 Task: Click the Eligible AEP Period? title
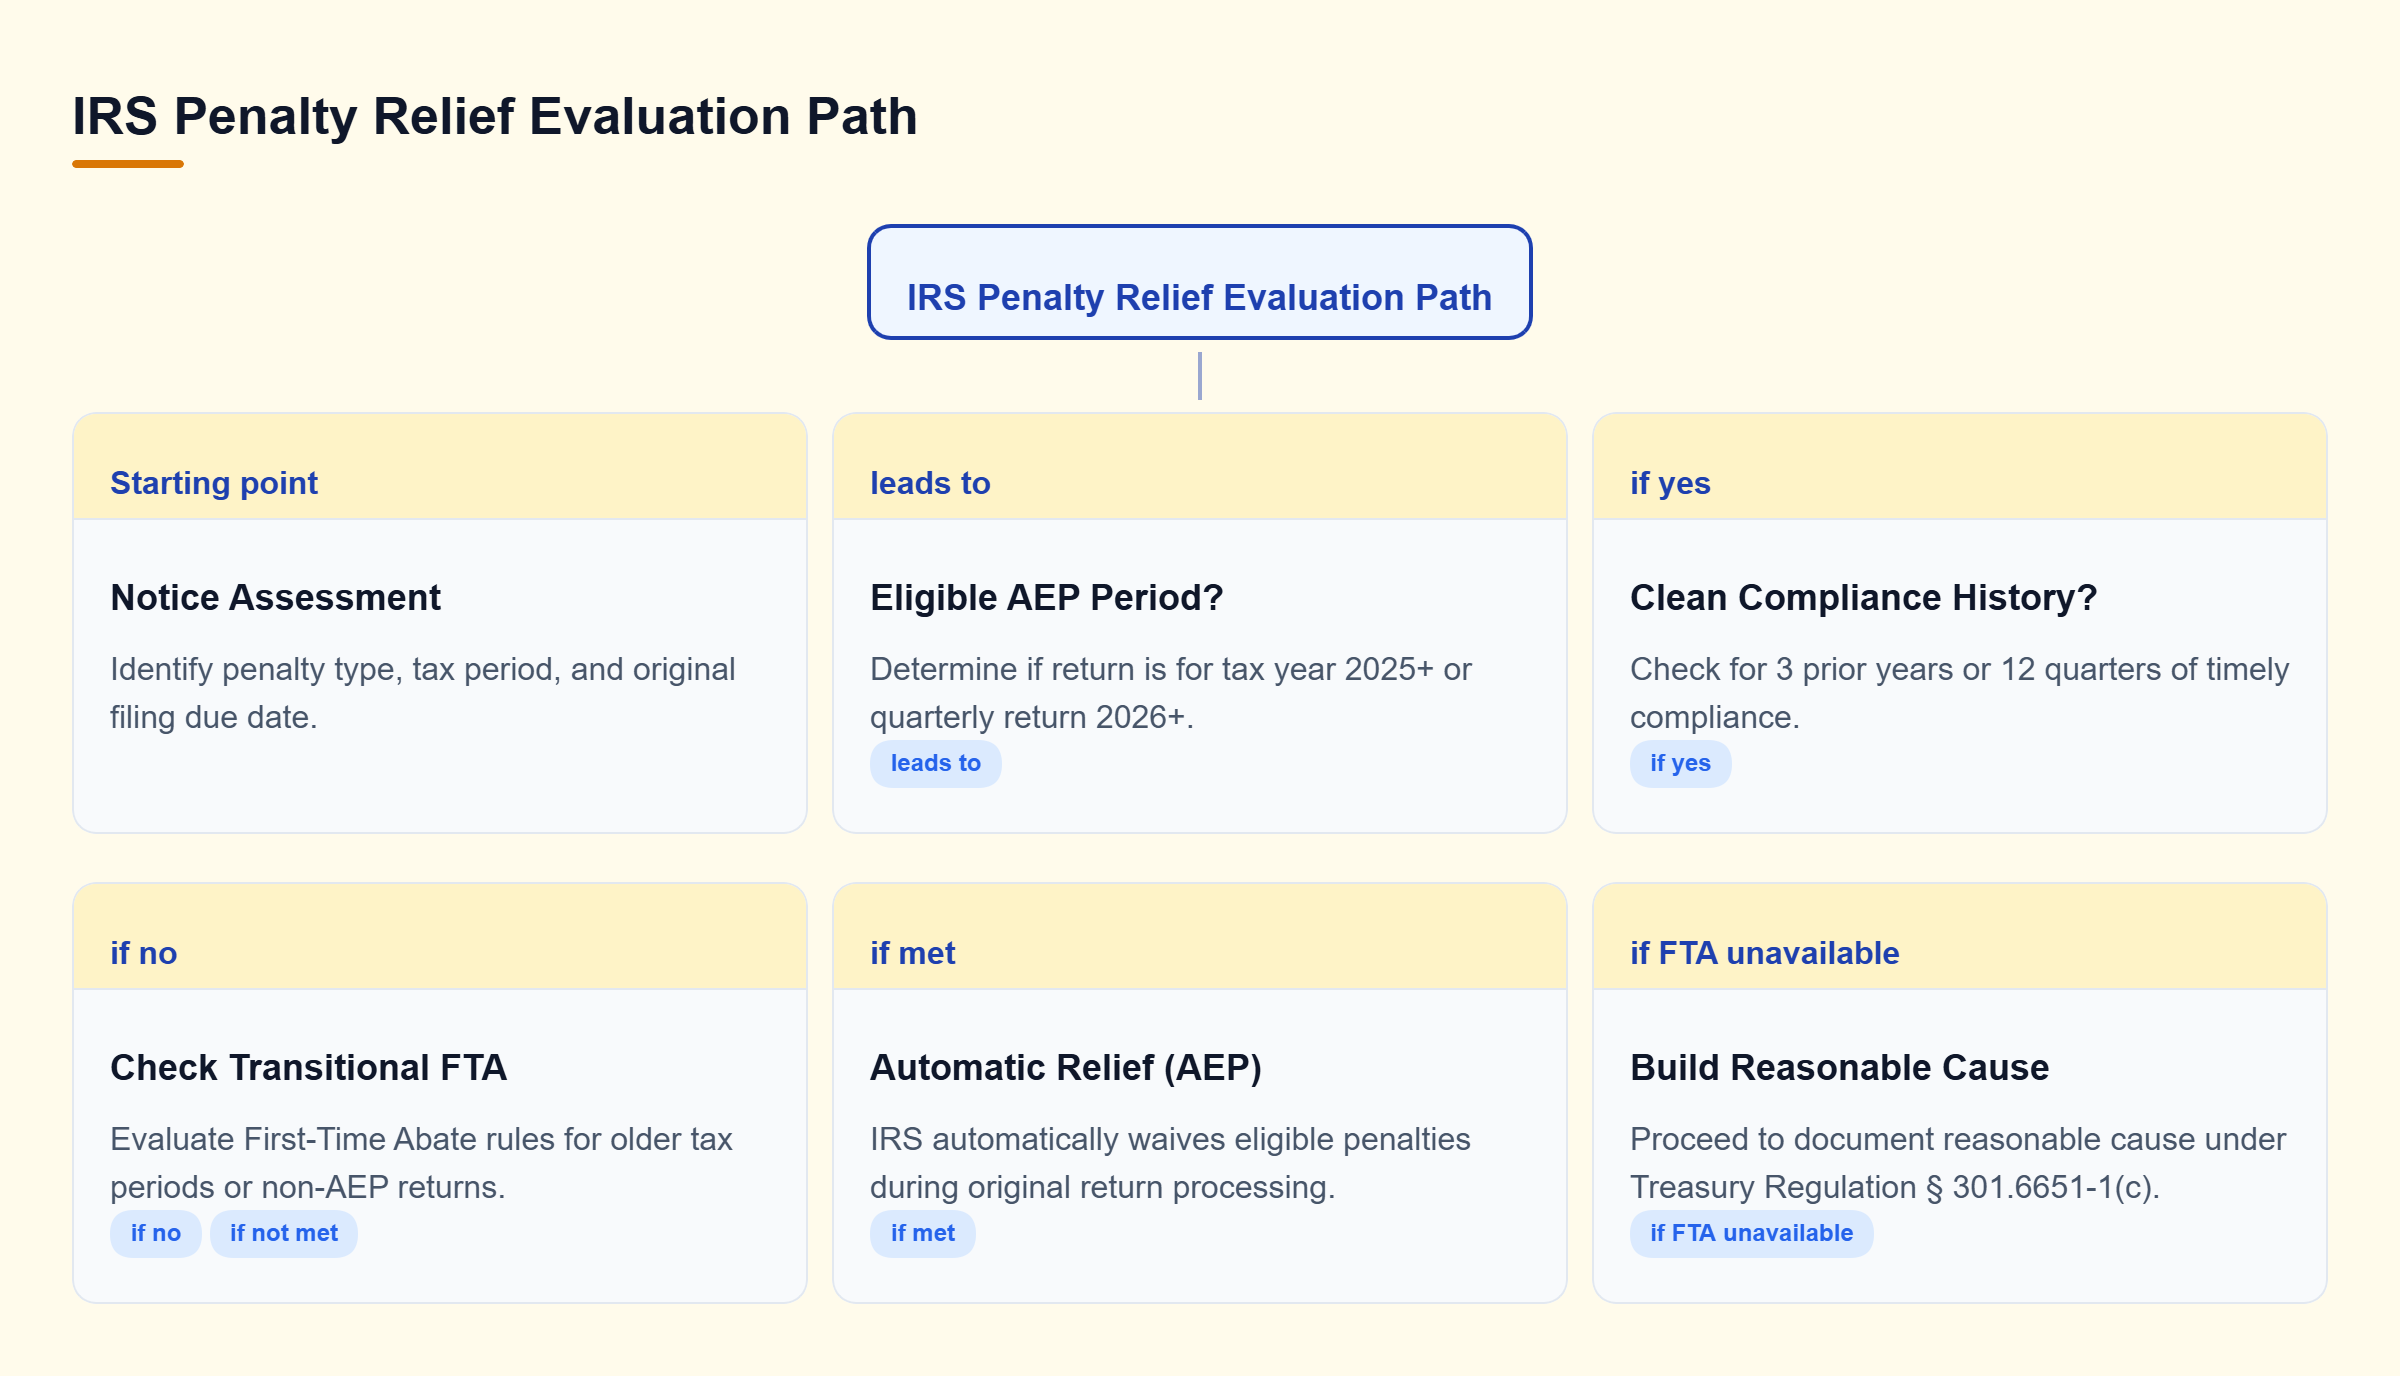click(x=1047, y=597)
